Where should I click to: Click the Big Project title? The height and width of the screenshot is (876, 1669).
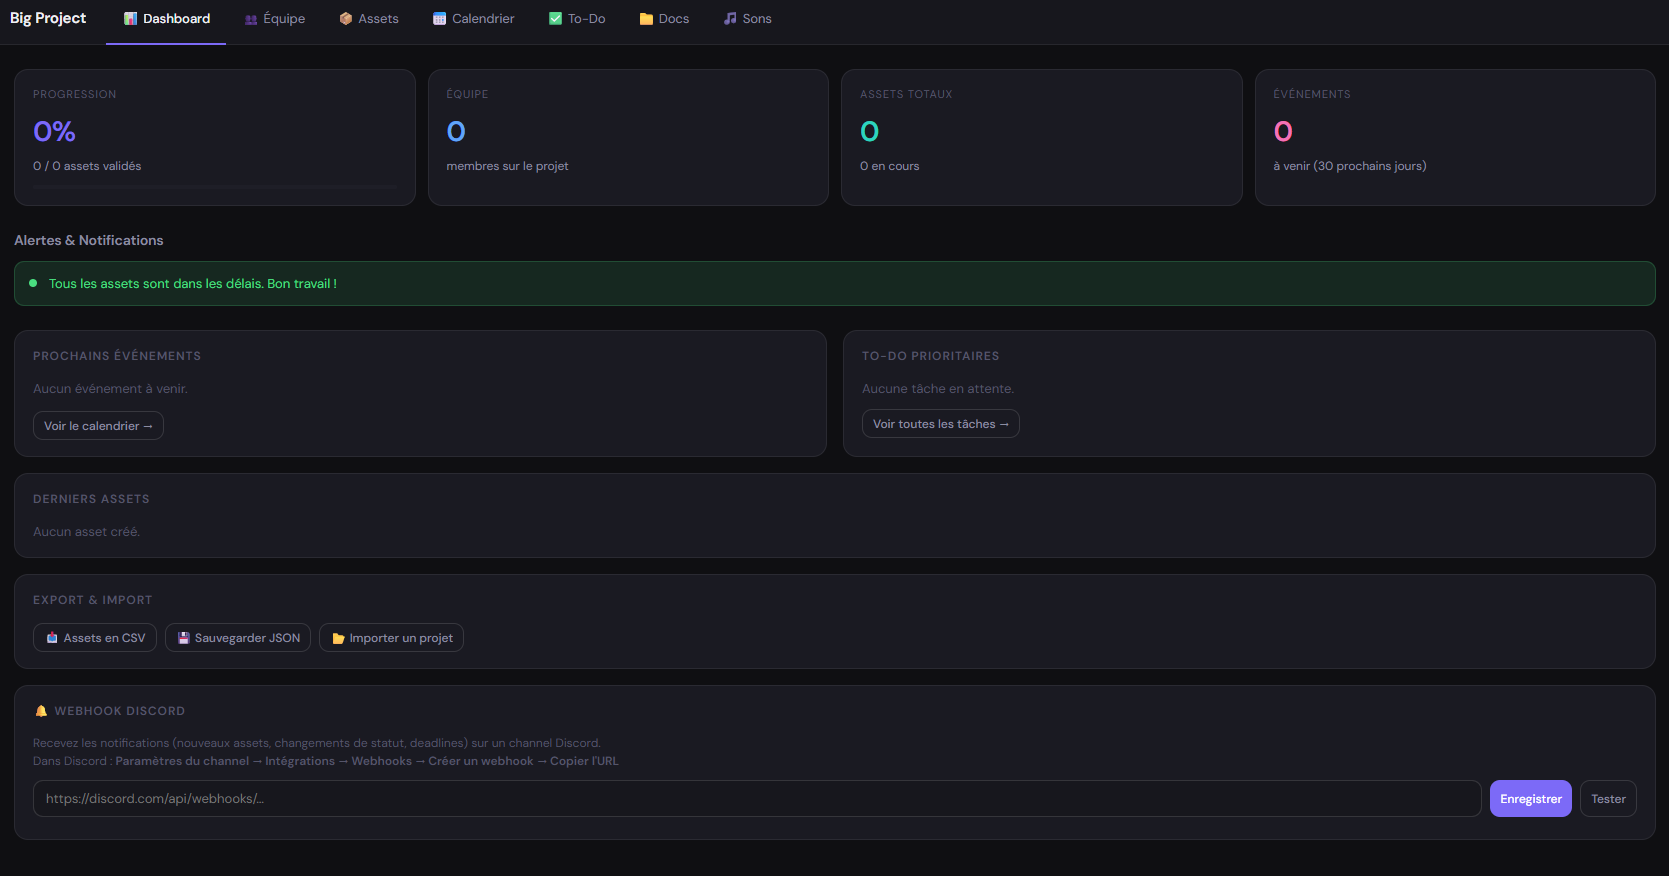[x=48, y=18]
